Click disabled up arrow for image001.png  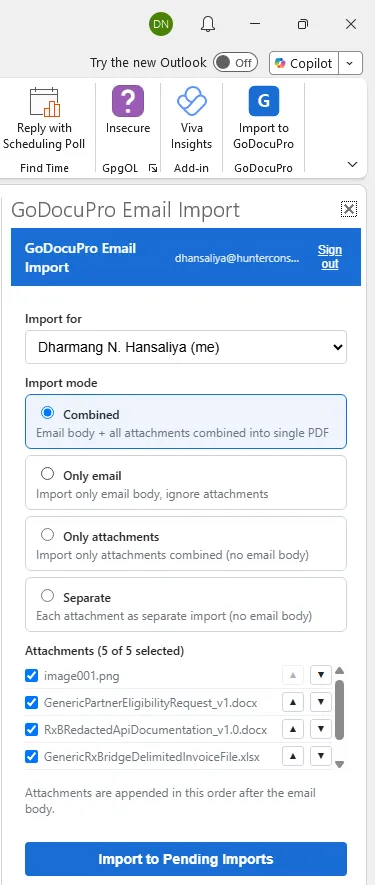293,675
